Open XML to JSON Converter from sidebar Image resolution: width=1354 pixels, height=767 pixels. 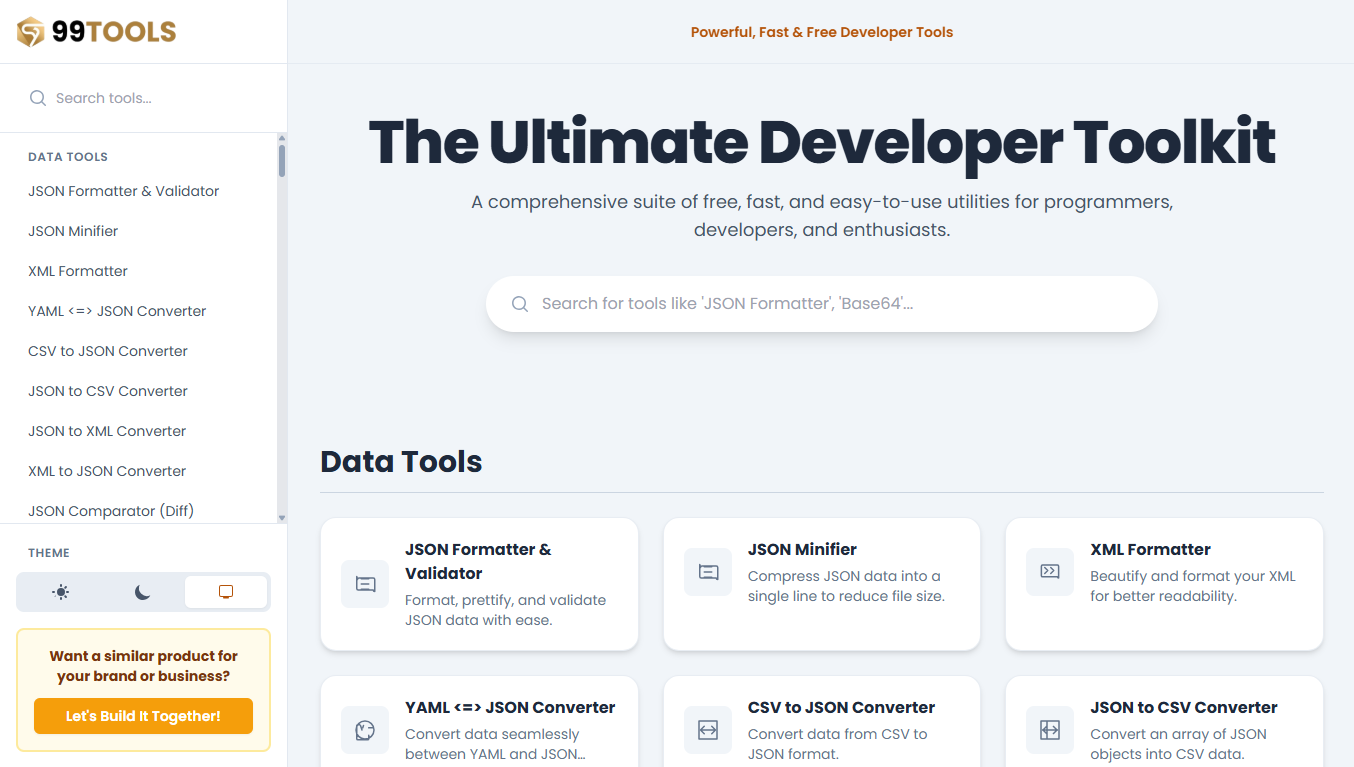(x=106, y=471)
